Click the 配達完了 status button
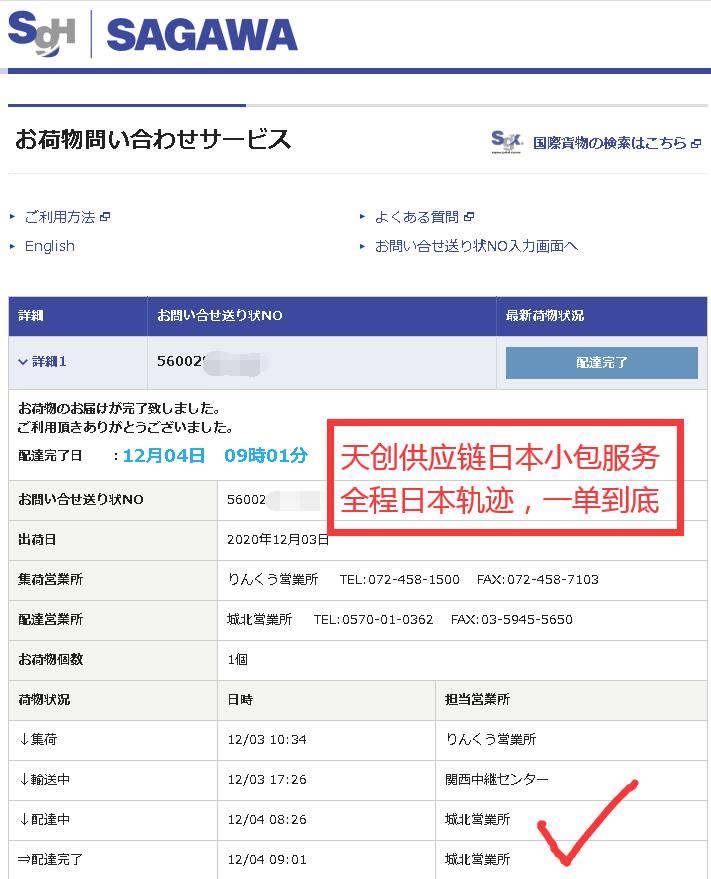The width and height of the screenshot is (711, 879). [x=602, y=363]
